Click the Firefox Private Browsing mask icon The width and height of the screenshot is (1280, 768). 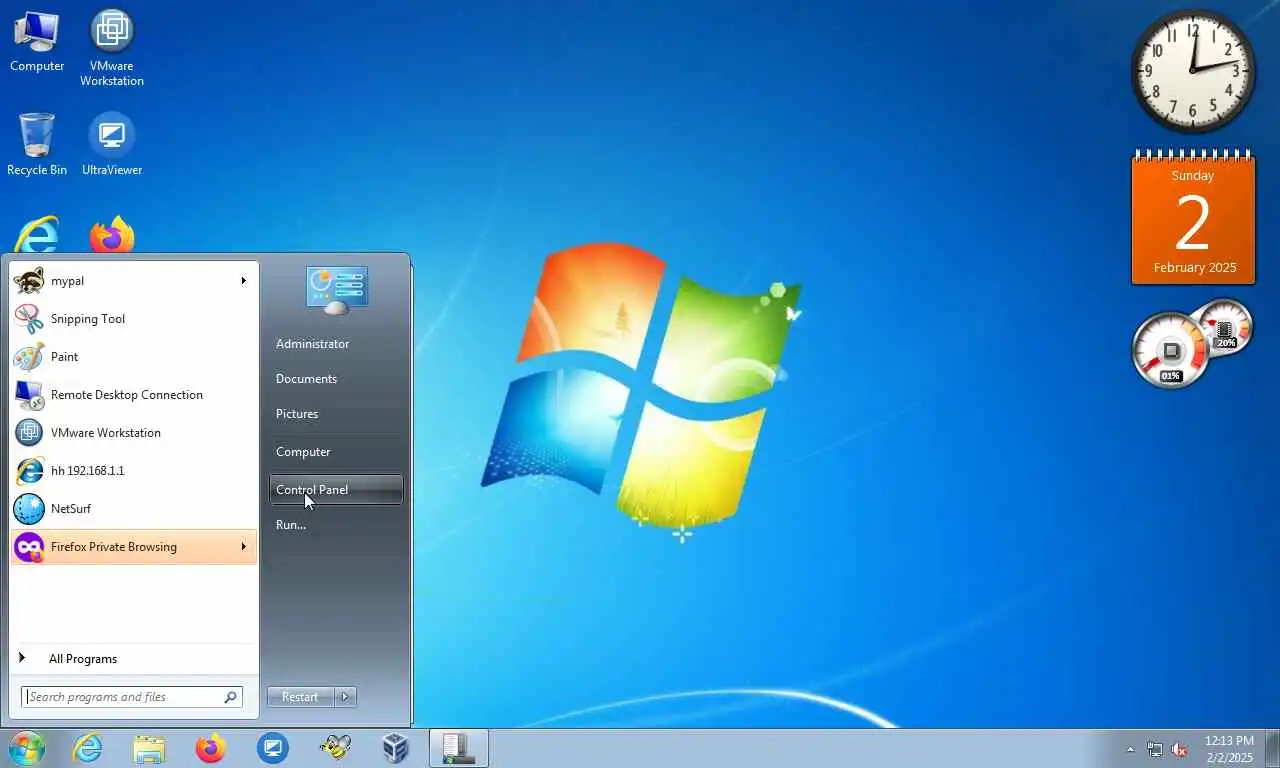(29, 547)
